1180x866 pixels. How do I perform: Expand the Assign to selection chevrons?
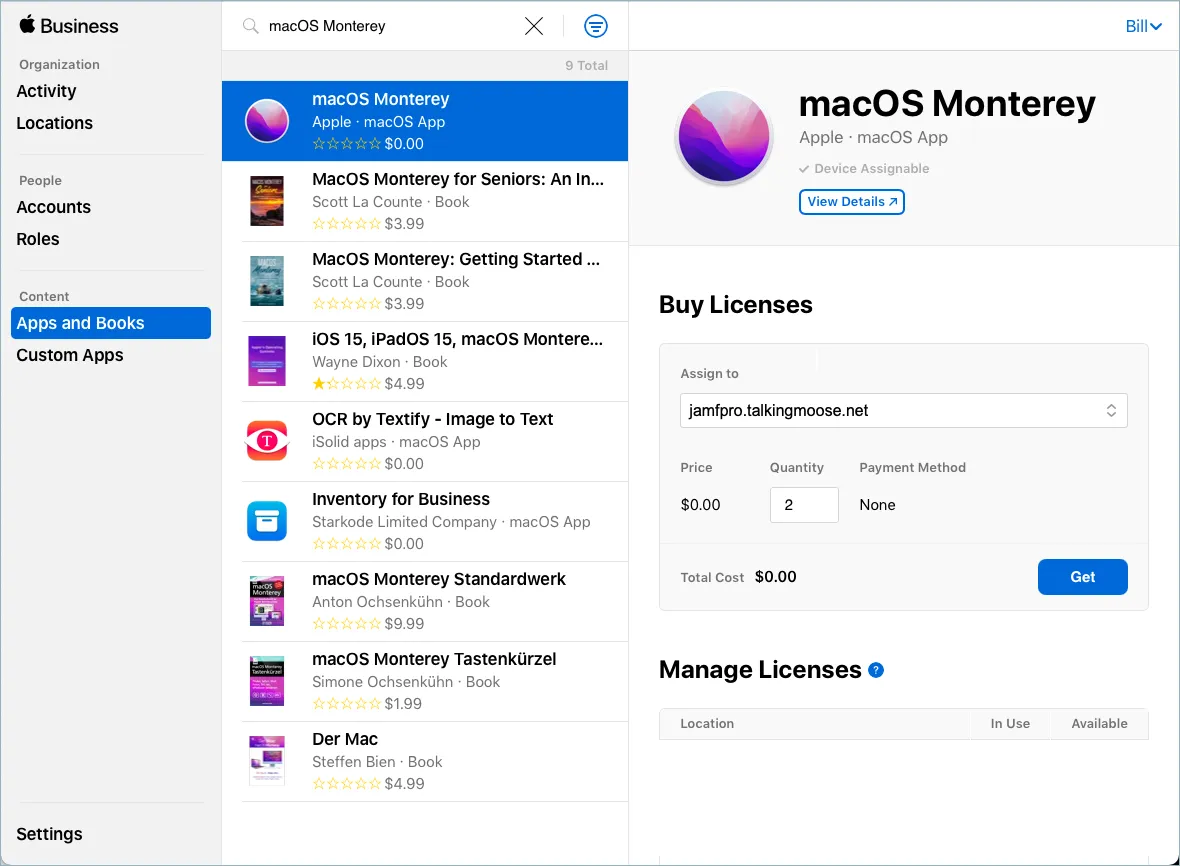click(x=1111, y=410)
